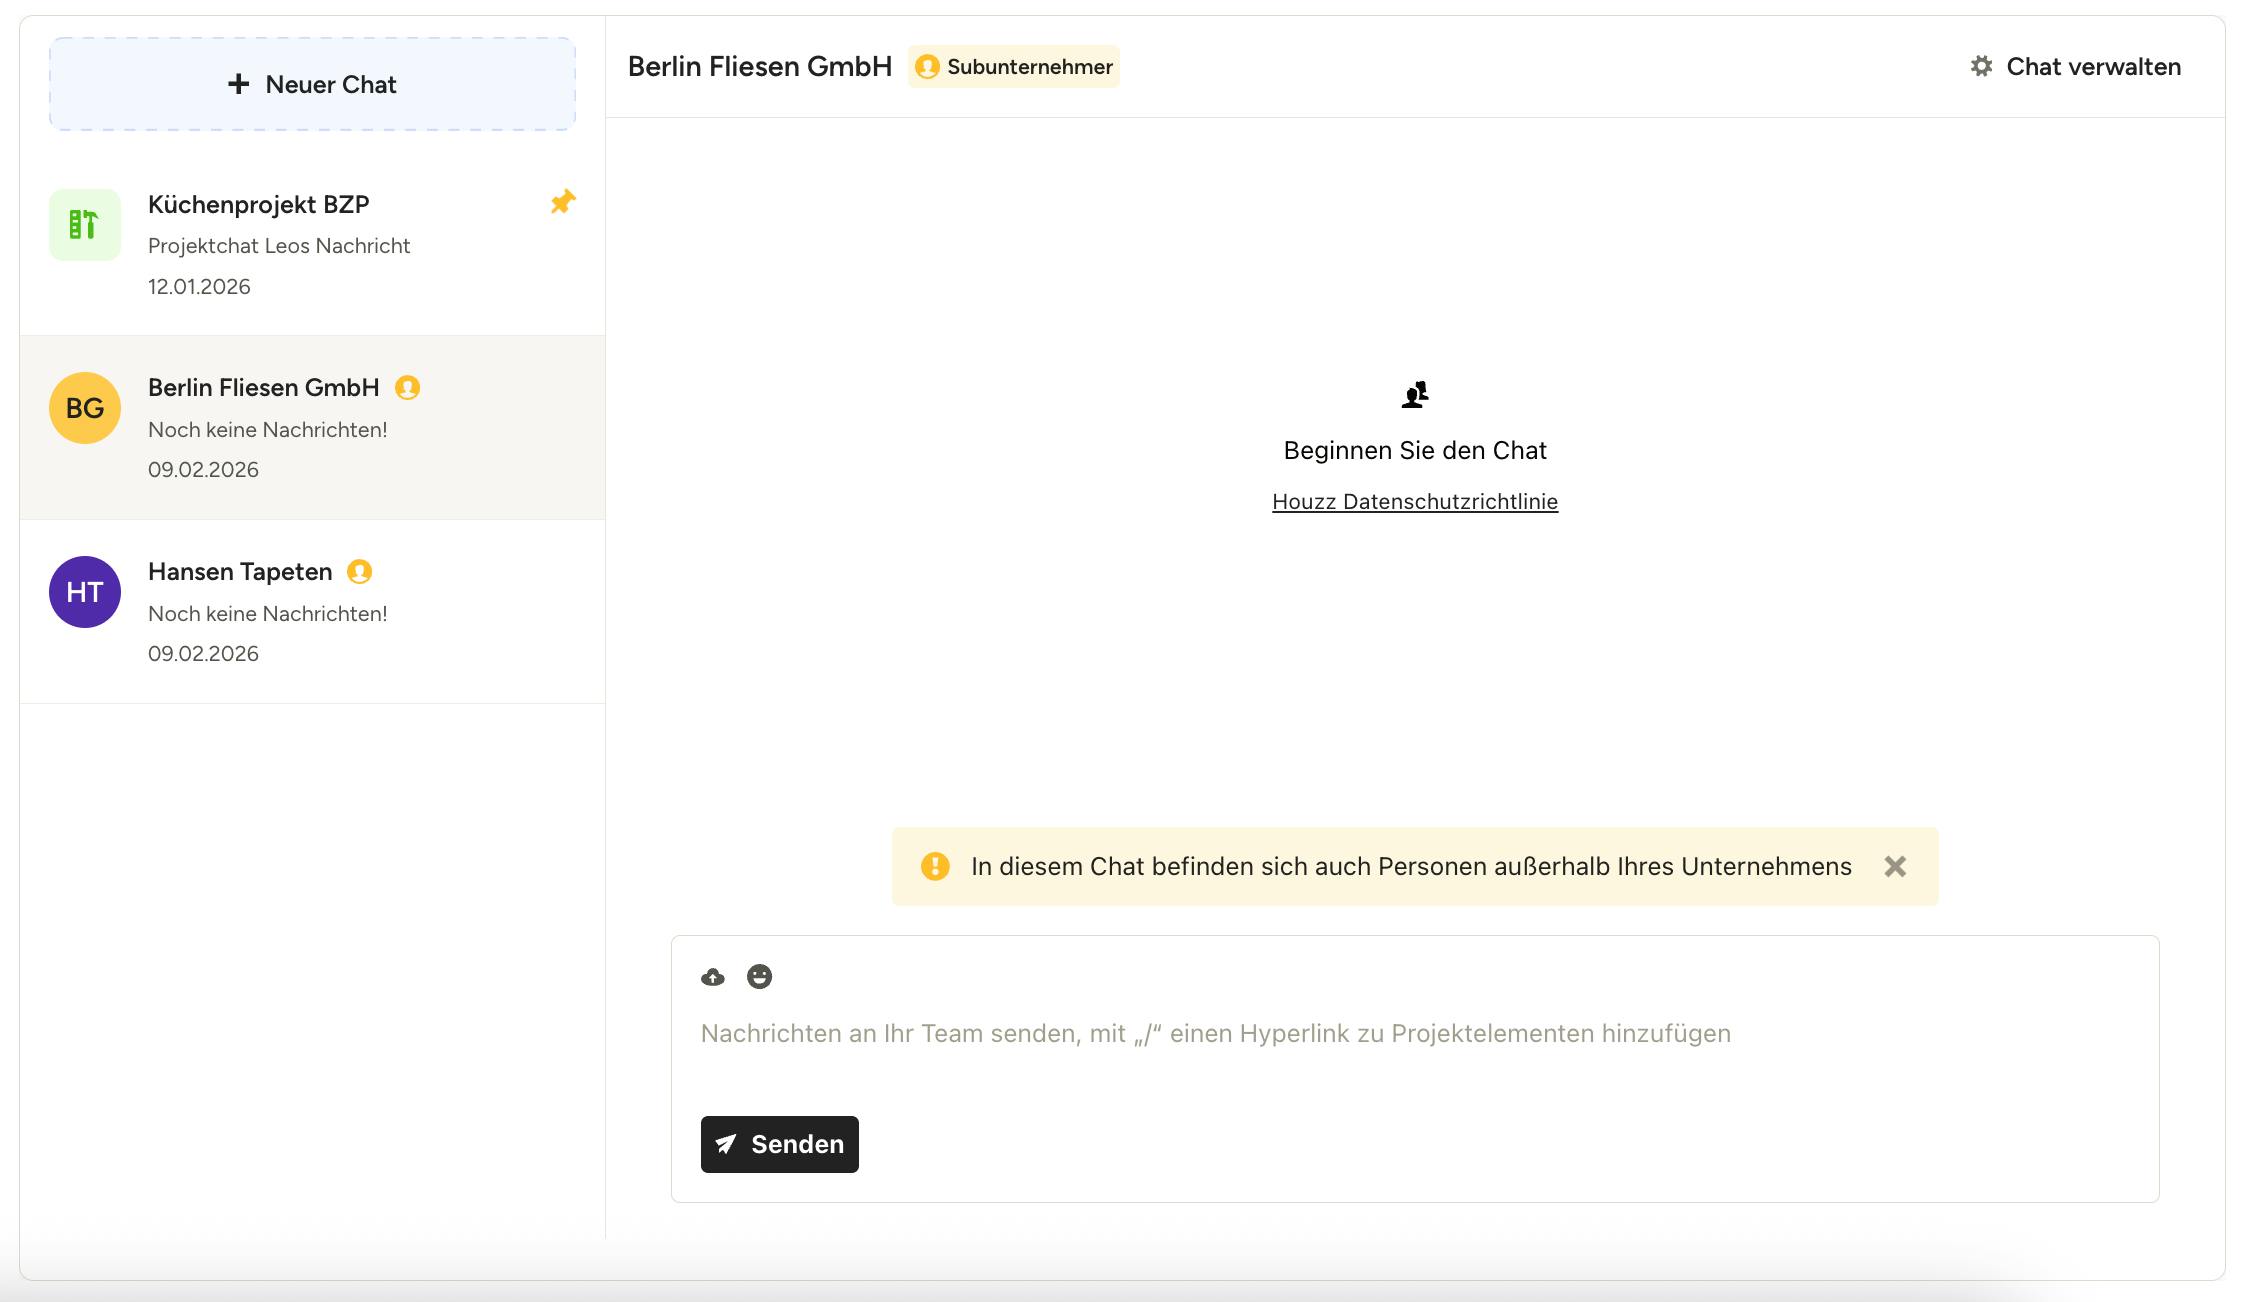Image resolution: width=2248 pixels, height=1302 pixels.
Task: Upload a file with the cloud icon
Action: tap(713, 977)
